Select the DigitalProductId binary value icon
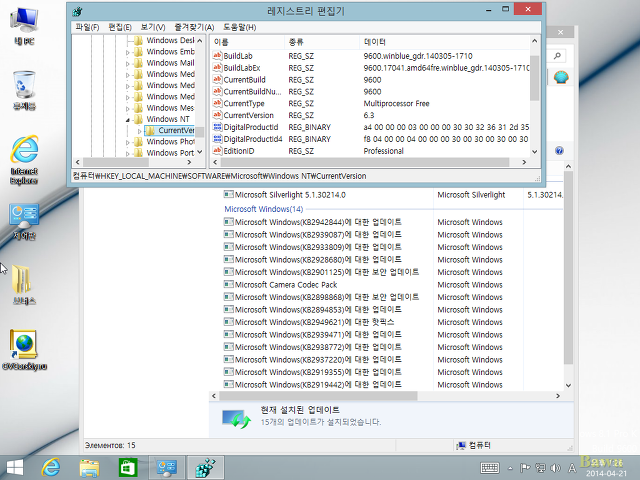 (x=217, y=127)
